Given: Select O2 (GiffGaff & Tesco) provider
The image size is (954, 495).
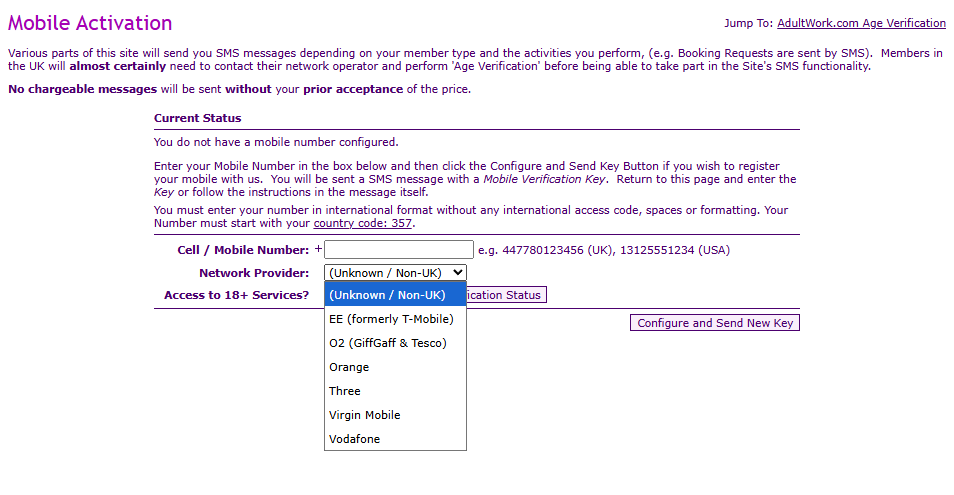Looking at the screenshot, I should [387, 343].
